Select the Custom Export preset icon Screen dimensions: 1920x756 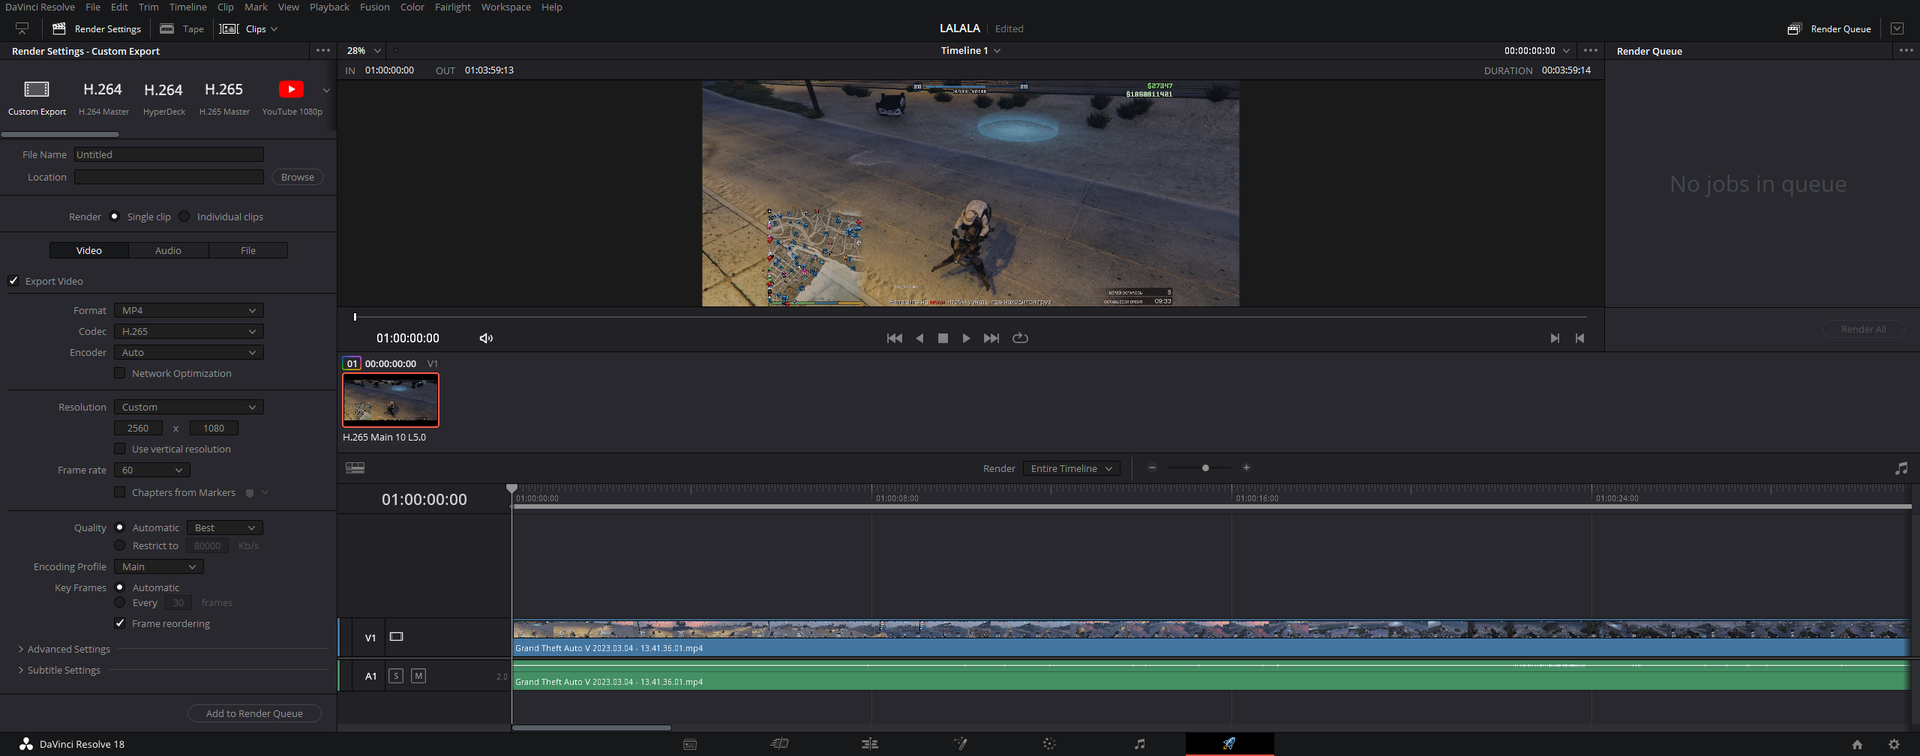[37, 89]
